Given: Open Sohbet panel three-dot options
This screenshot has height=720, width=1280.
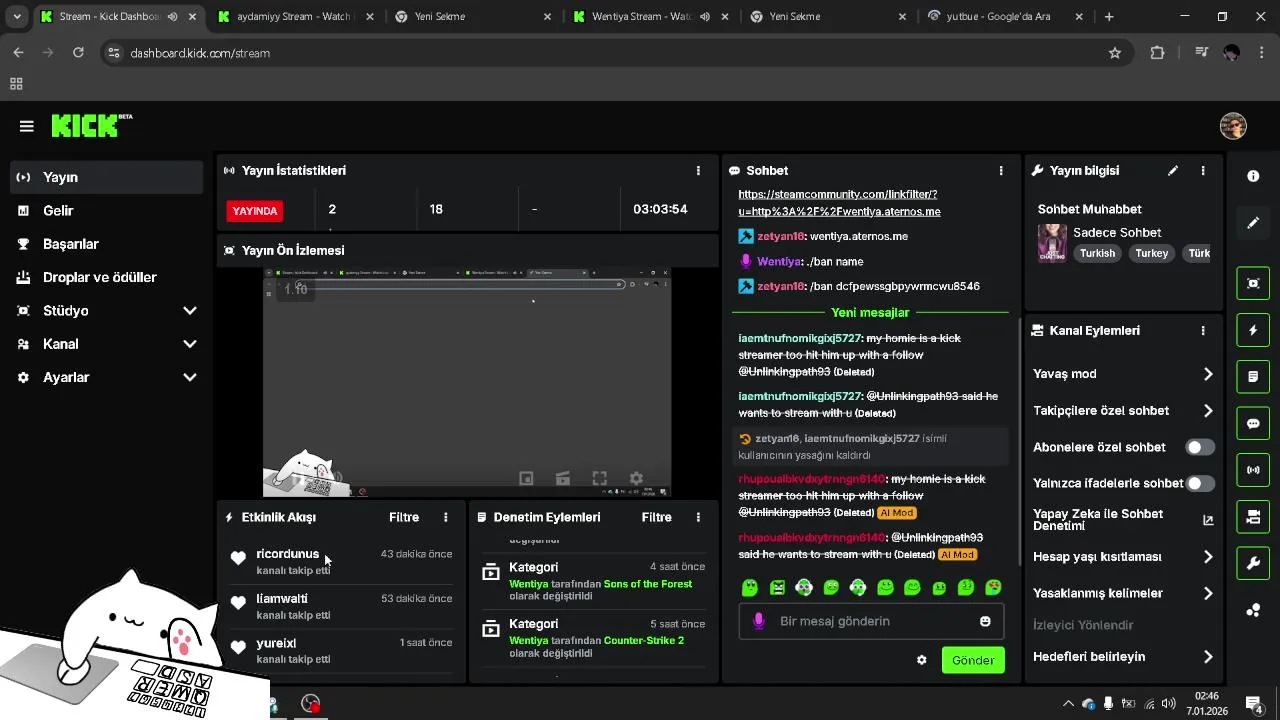Looking at the screenshot, I should (1001, 171).
